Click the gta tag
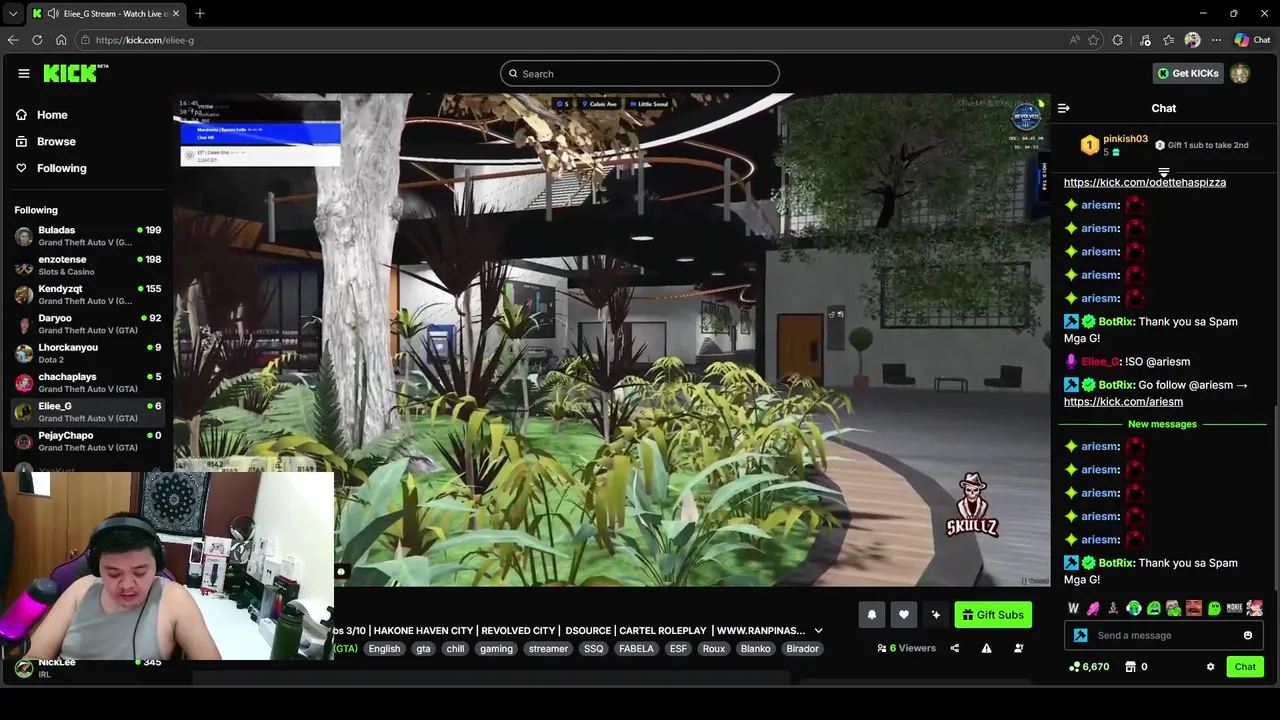The image size is (1280, 720). 423,649
